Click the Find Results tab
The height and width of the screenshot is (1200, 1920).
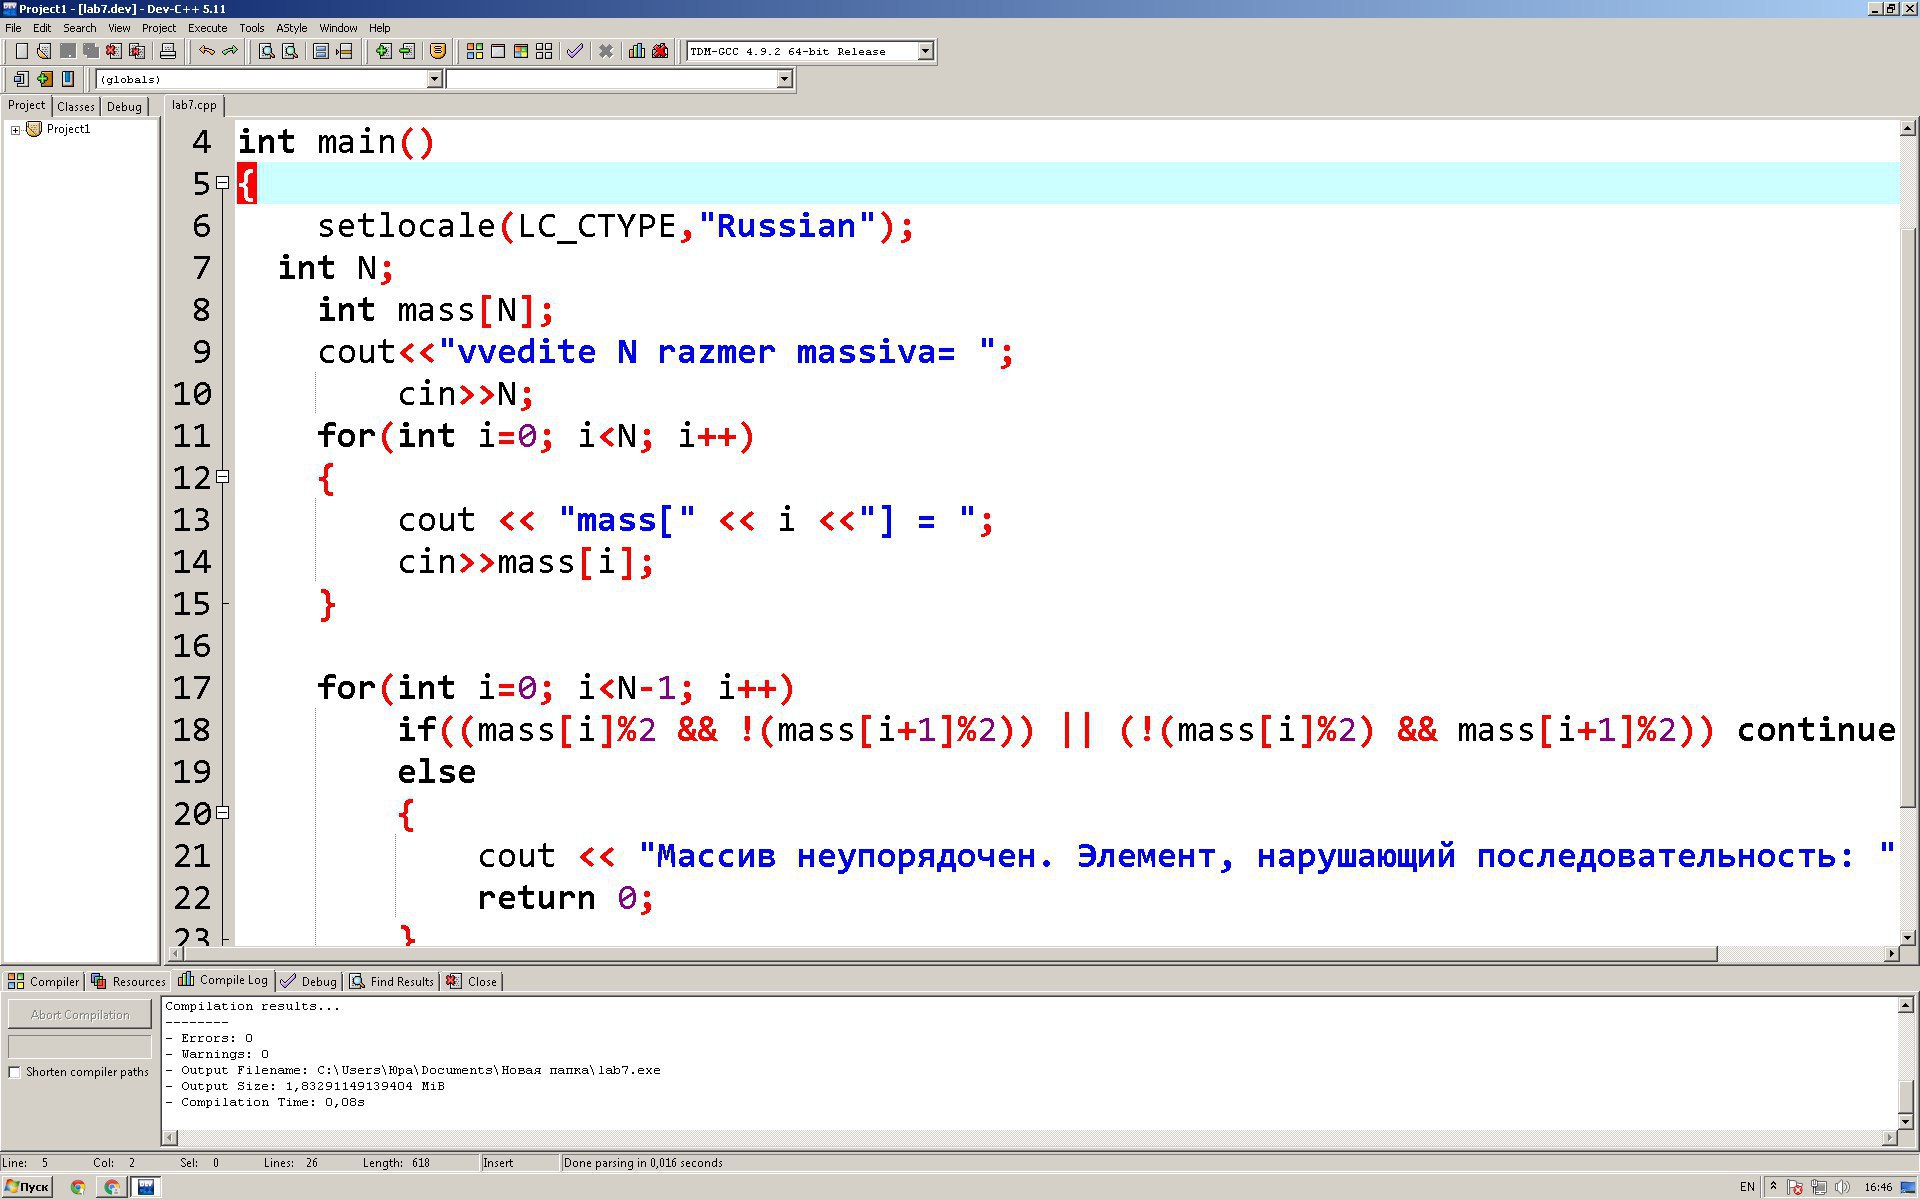[x=392, y=981]
